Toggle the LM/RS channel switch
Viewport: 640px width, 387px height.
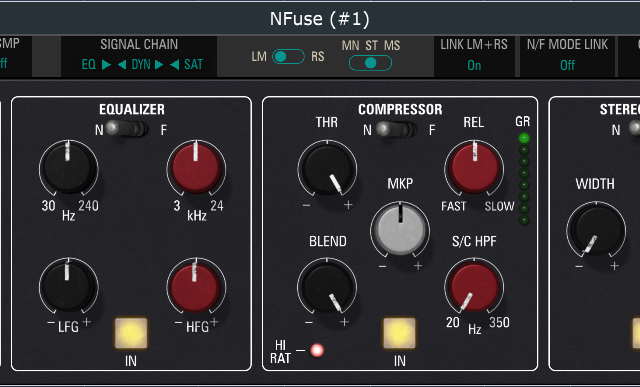288,56
